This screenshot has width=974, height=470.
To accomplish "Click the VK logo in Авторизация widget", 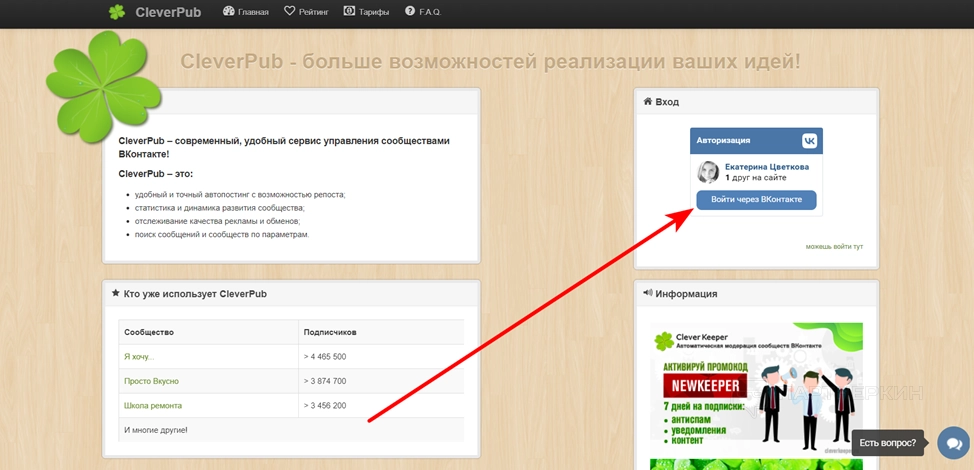I will click(809, 141).
